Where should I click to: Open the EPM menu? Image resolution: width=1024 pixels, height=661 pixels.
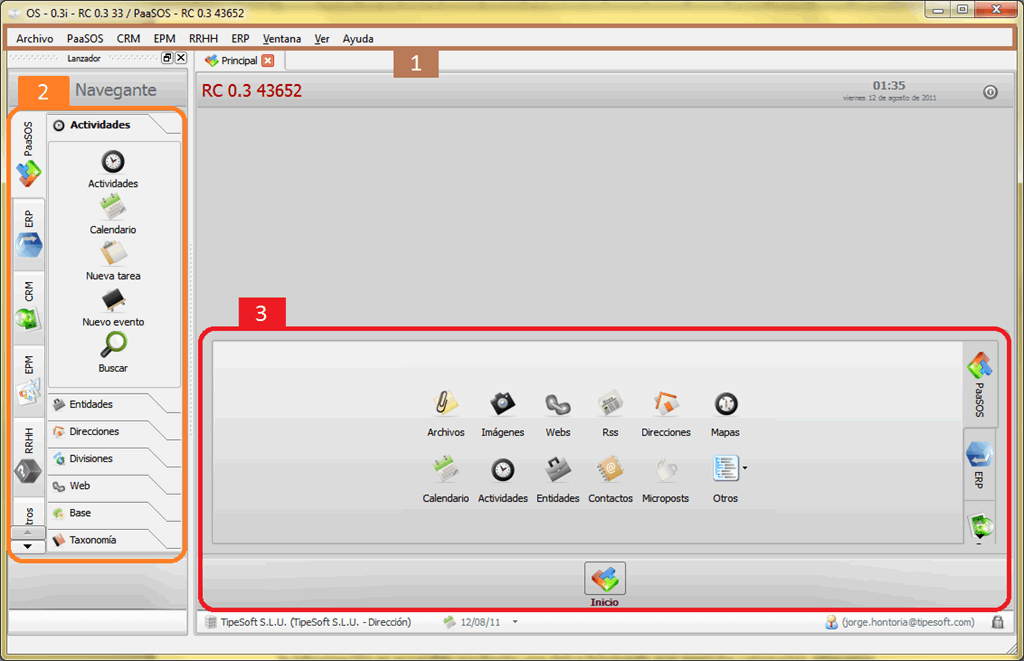tap(165, 39)
